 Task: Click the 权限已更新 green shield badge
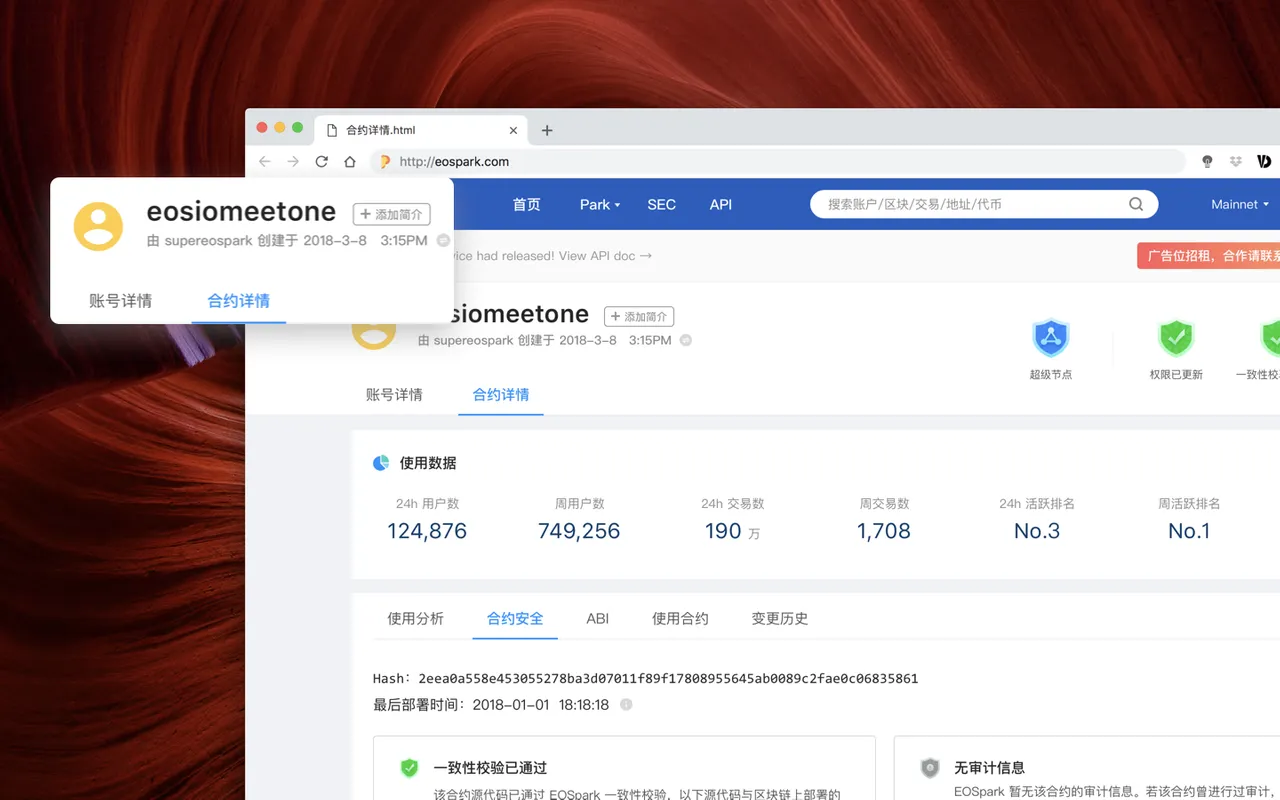[1176, 339]
